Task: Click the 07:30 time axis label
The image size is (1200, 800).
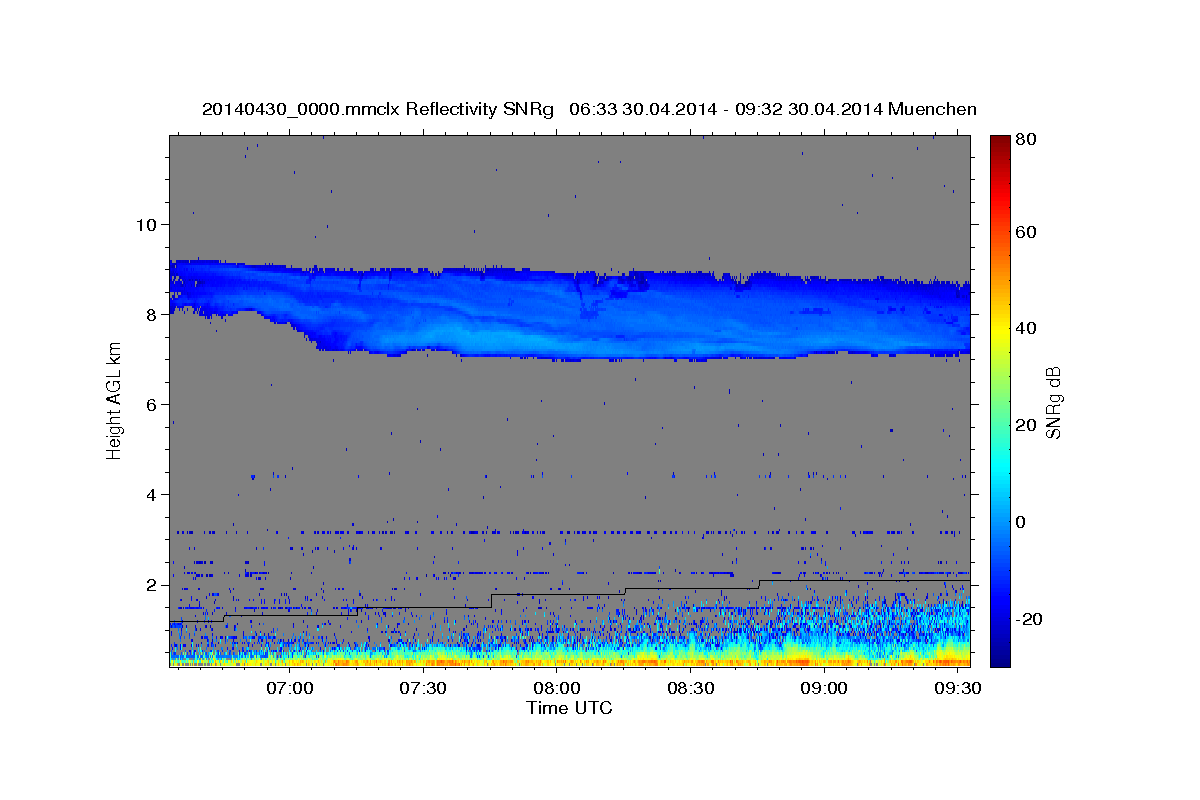Action: coord(423,688)
